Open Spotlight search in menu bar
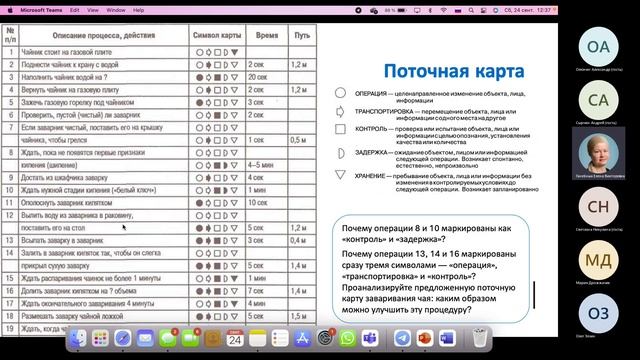 tap(471, 10)
